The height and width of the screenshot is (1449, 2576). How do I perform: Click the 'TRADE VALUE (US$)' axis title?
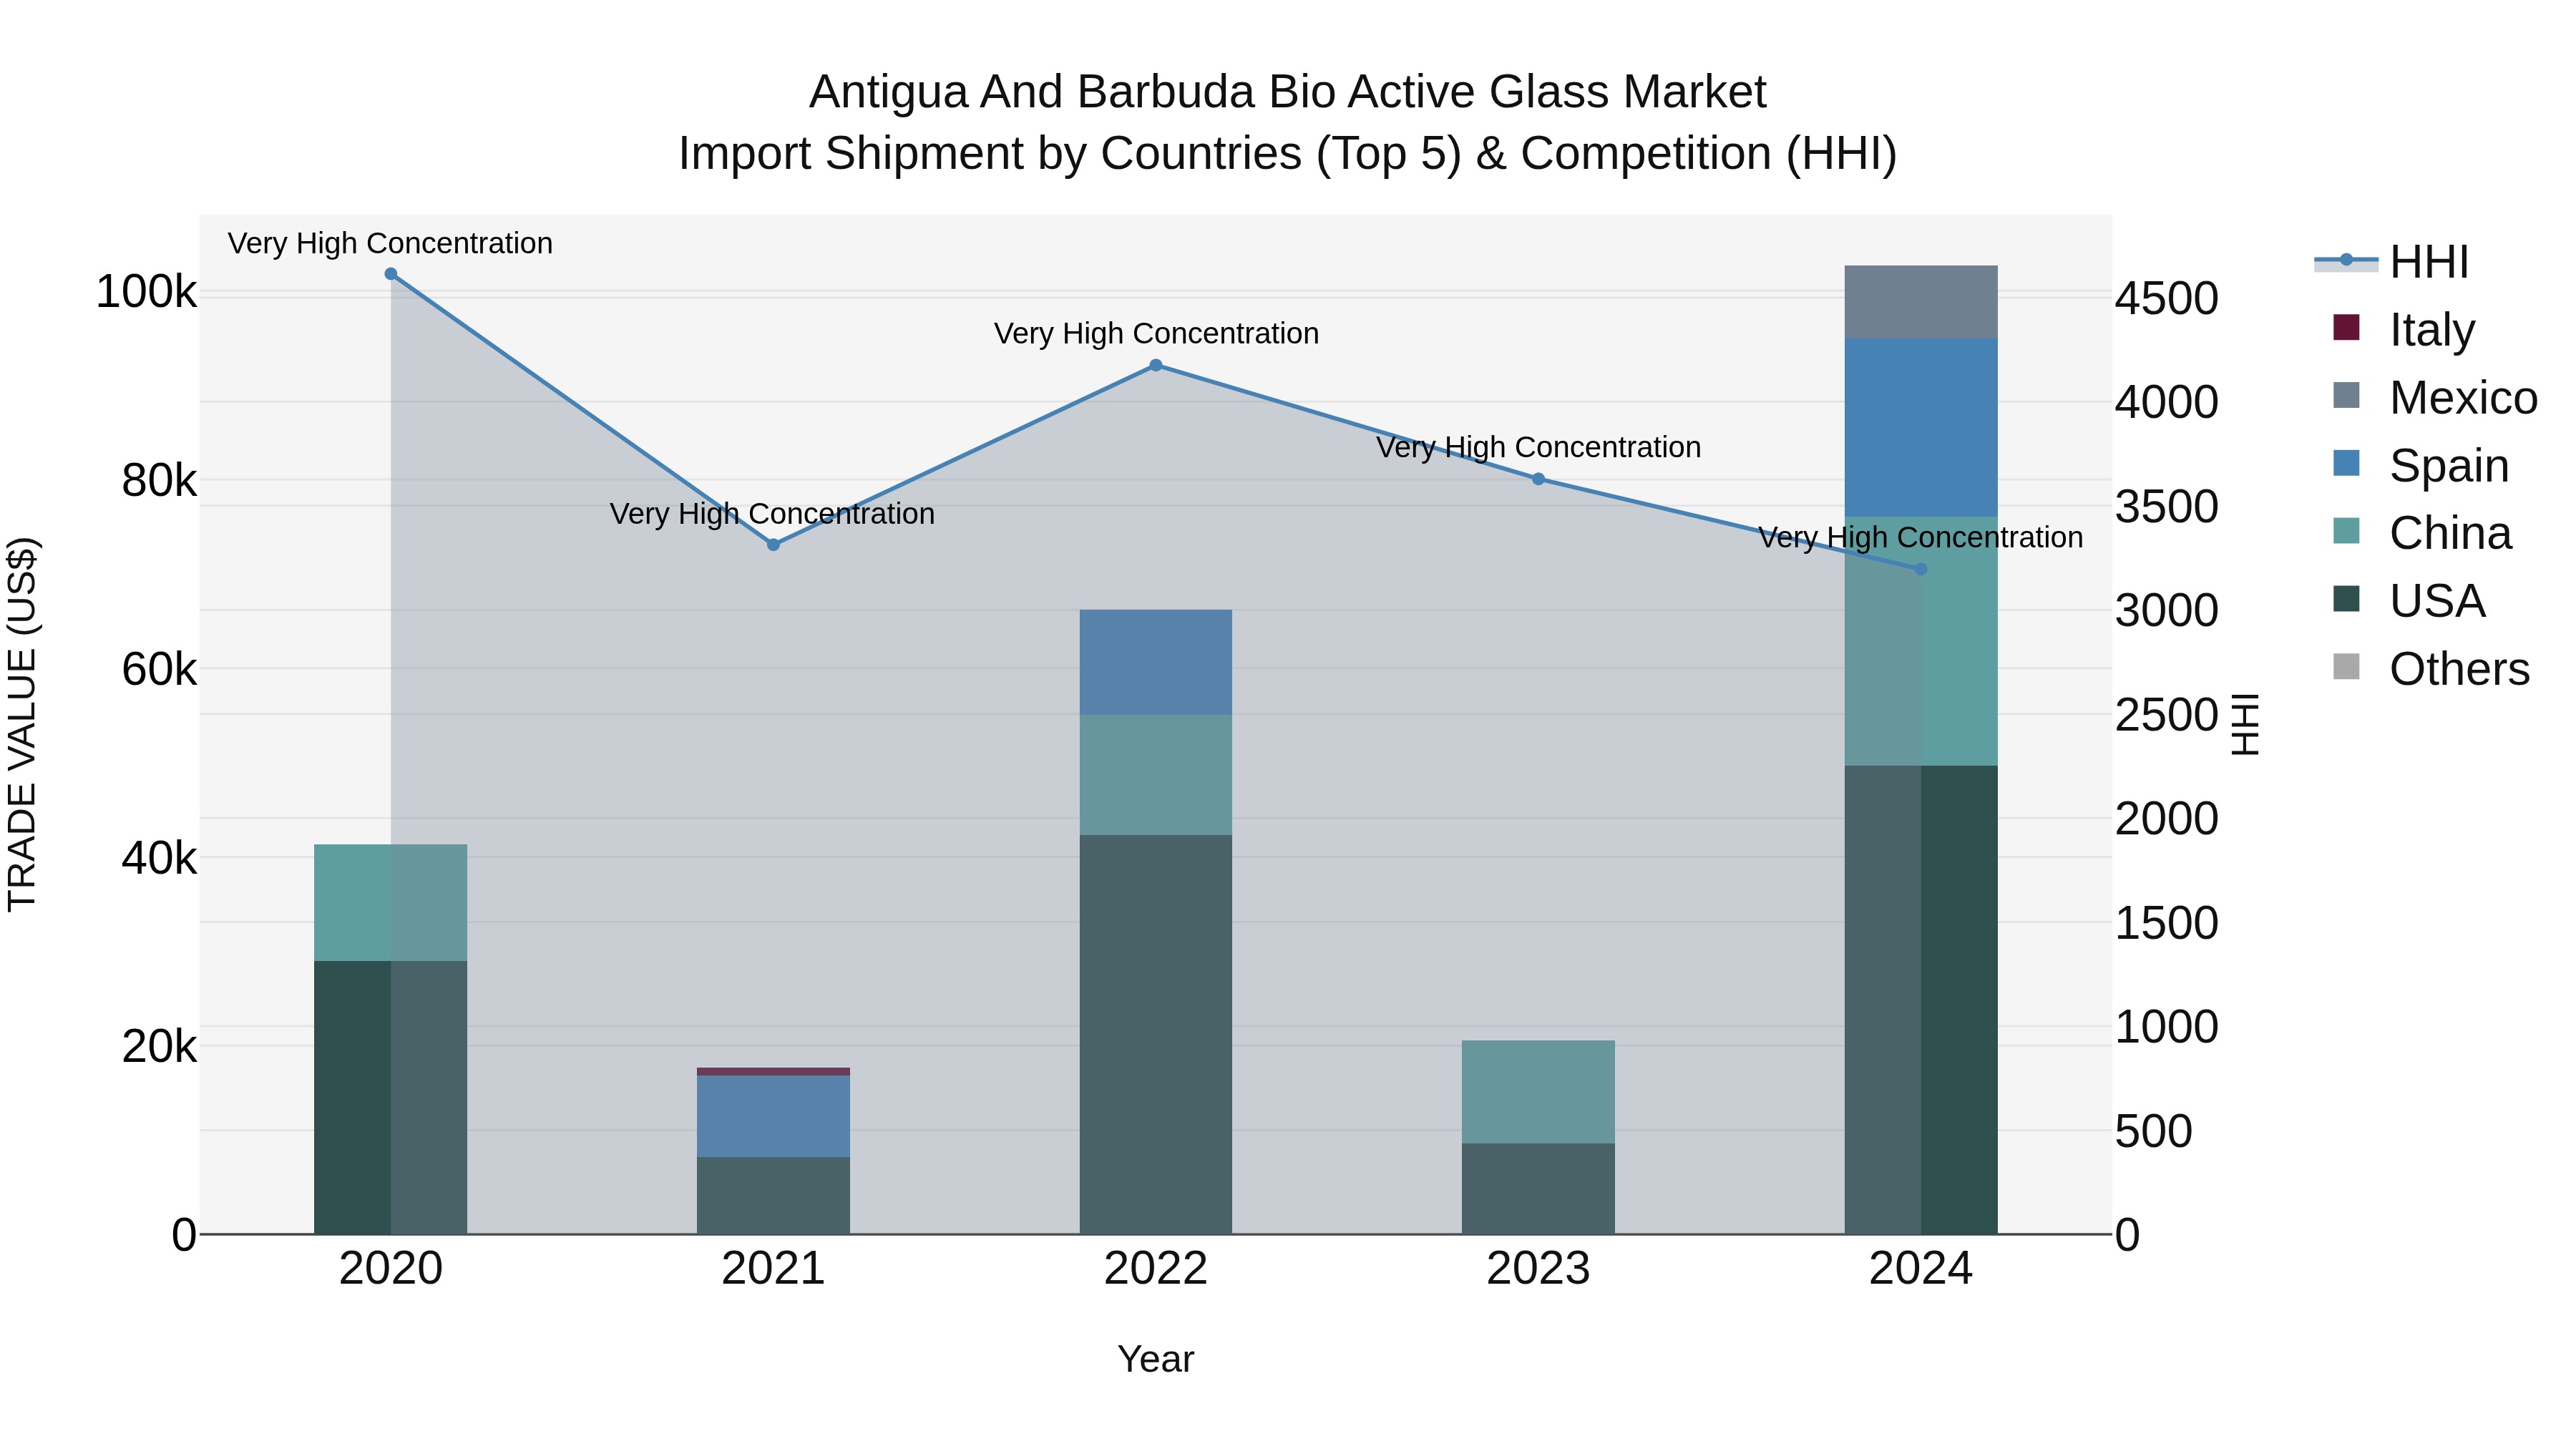click(22, 724)
